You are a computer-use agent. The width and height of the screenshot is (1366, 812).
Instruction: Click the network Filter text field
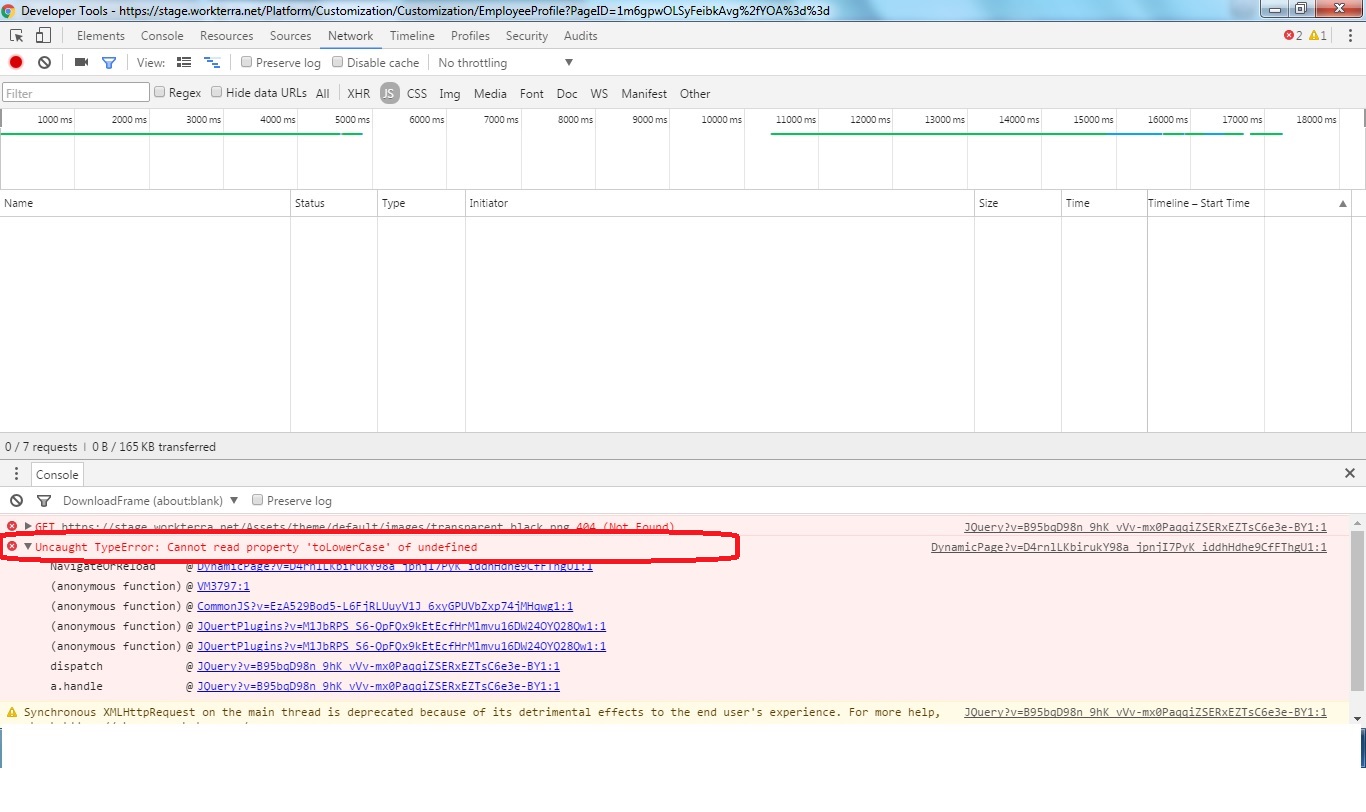(x=76, y=93)
